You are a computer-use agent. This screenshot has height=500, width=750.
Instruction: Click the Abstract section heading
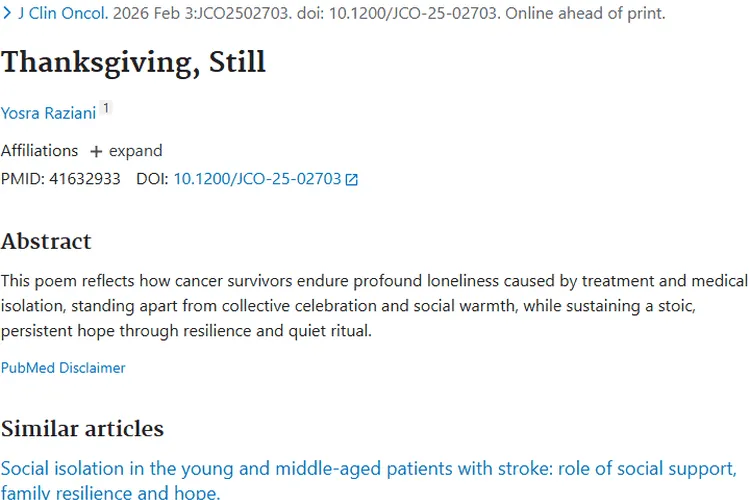(46, 241)
